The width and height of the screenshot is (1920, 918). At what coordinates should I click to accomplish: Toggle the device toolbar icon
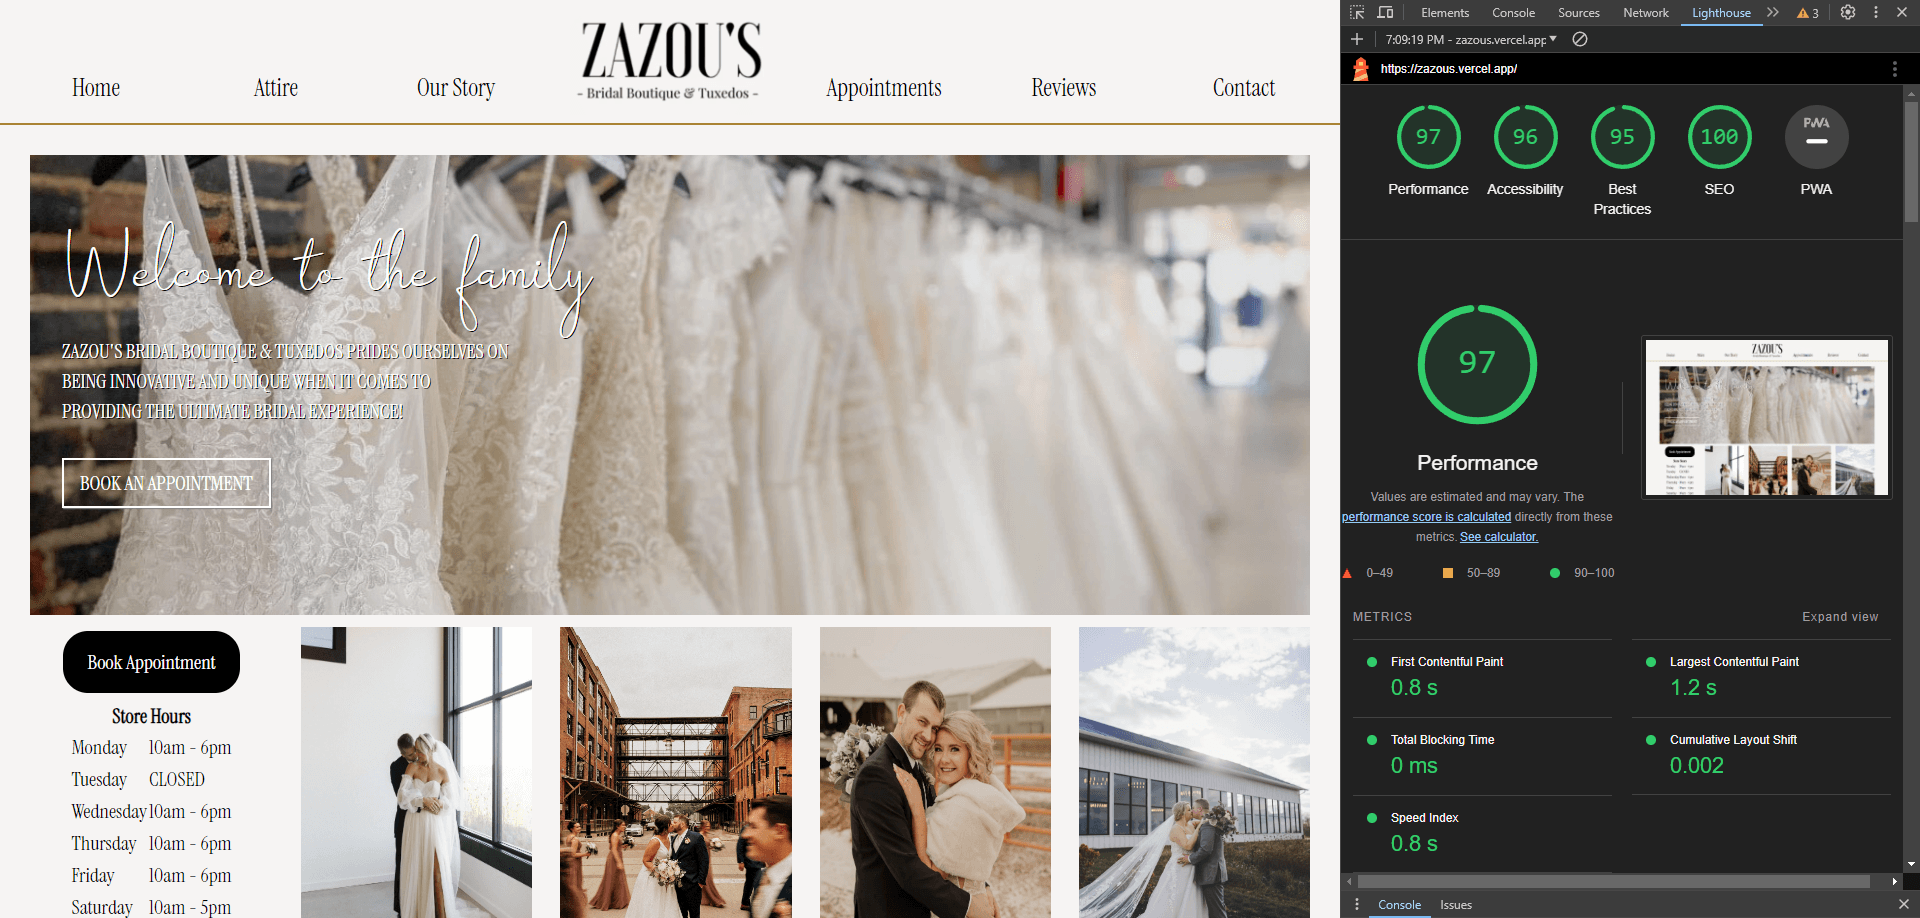(x=1385, y=13)
